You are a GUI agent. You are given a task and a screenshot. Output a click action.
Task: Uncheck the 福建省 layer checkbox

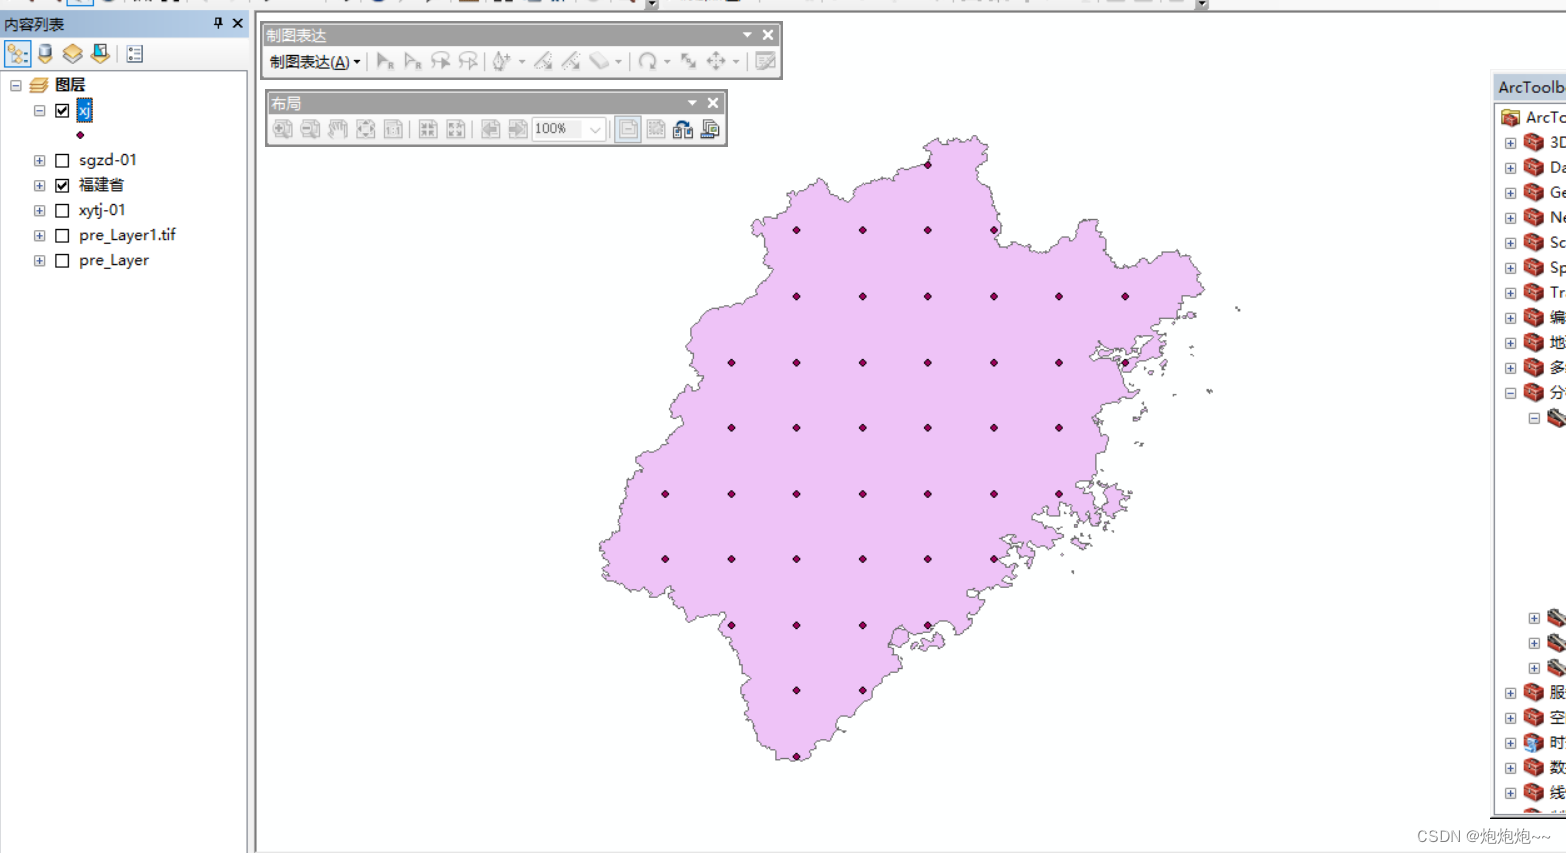[x=62, y=185]
